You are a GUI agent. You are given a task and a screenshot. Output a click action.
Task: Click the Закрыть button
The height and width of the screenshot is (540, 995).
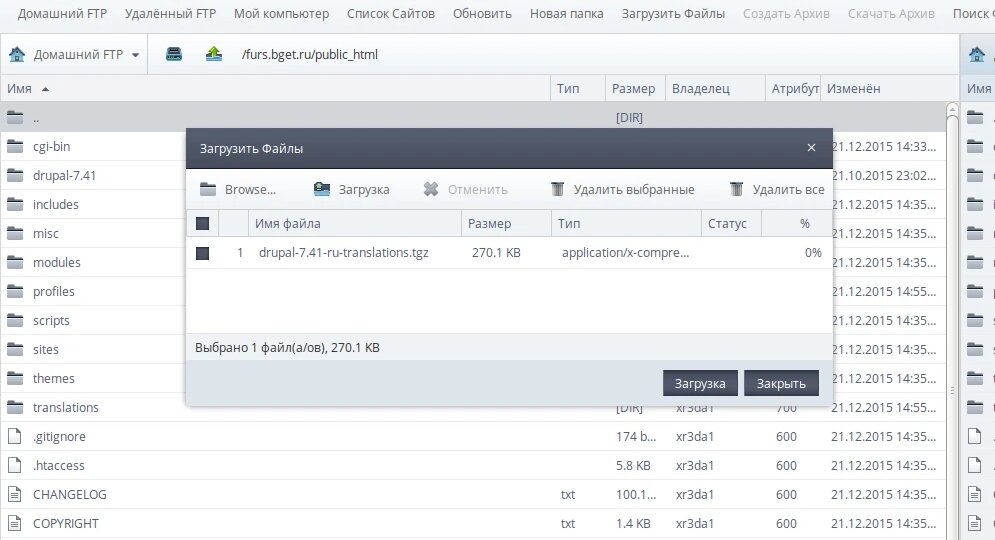781,383
